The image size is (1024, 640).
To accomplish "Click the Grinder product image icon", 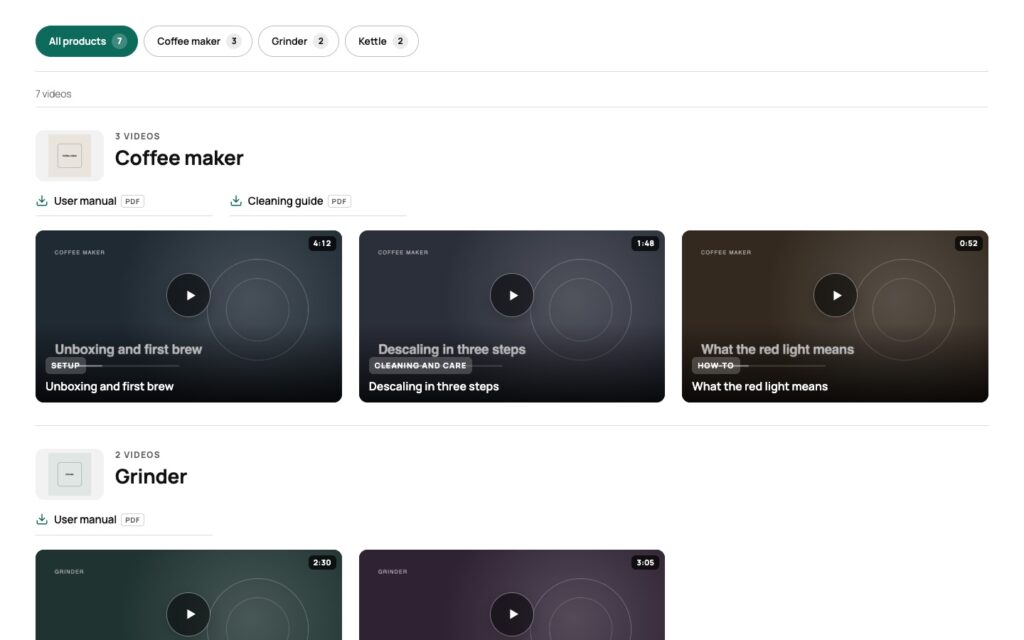I will coord(69,474).
